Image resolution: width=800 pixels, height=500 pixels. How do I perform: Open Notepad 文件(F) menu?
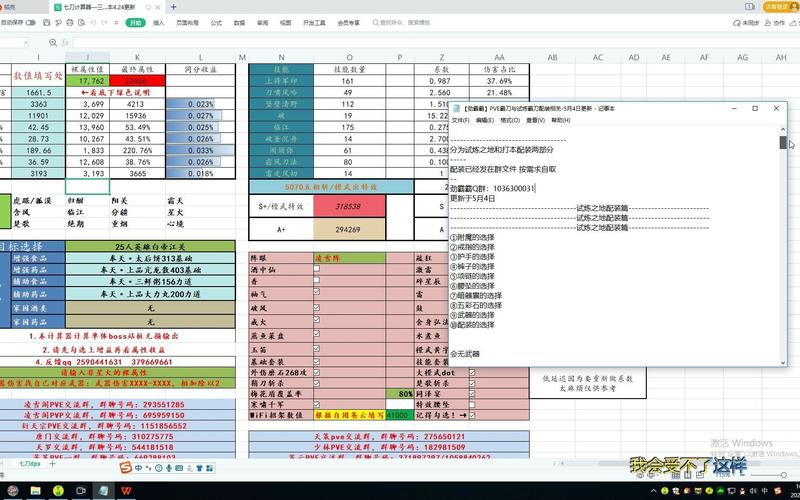click(460, 120)
